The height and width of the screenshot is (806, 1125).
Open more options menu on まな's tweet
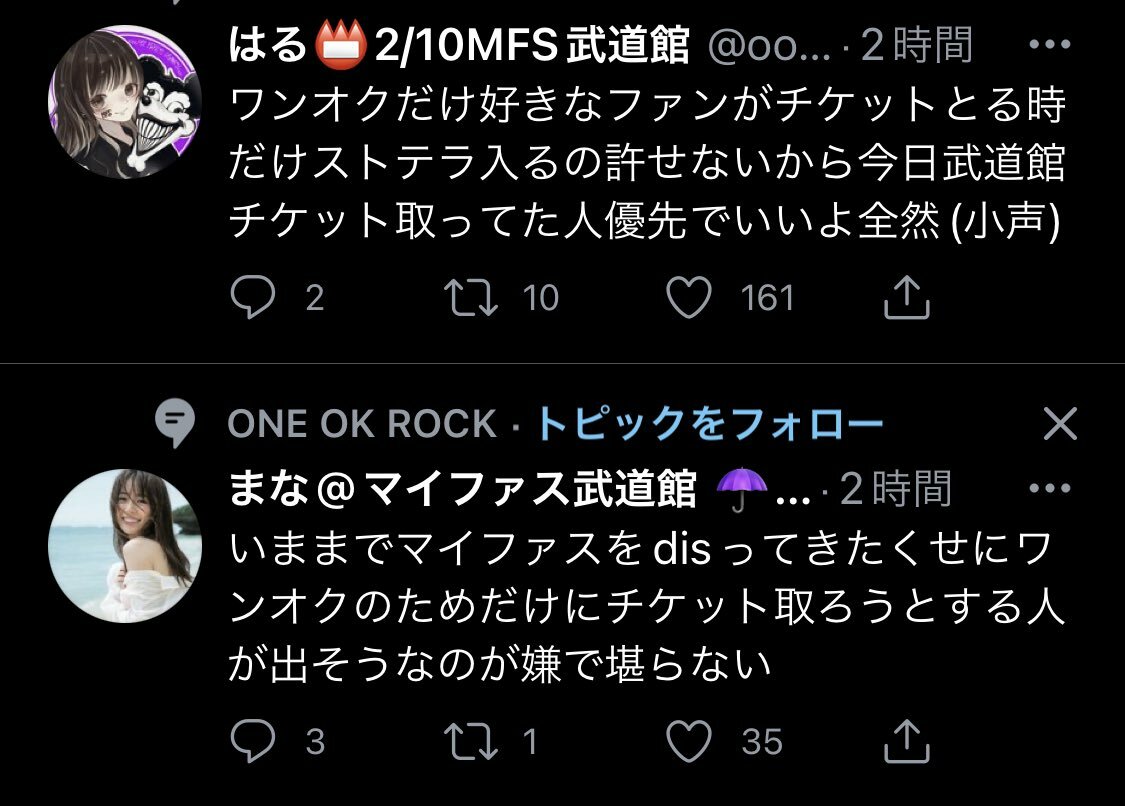tap(1050, 488)
